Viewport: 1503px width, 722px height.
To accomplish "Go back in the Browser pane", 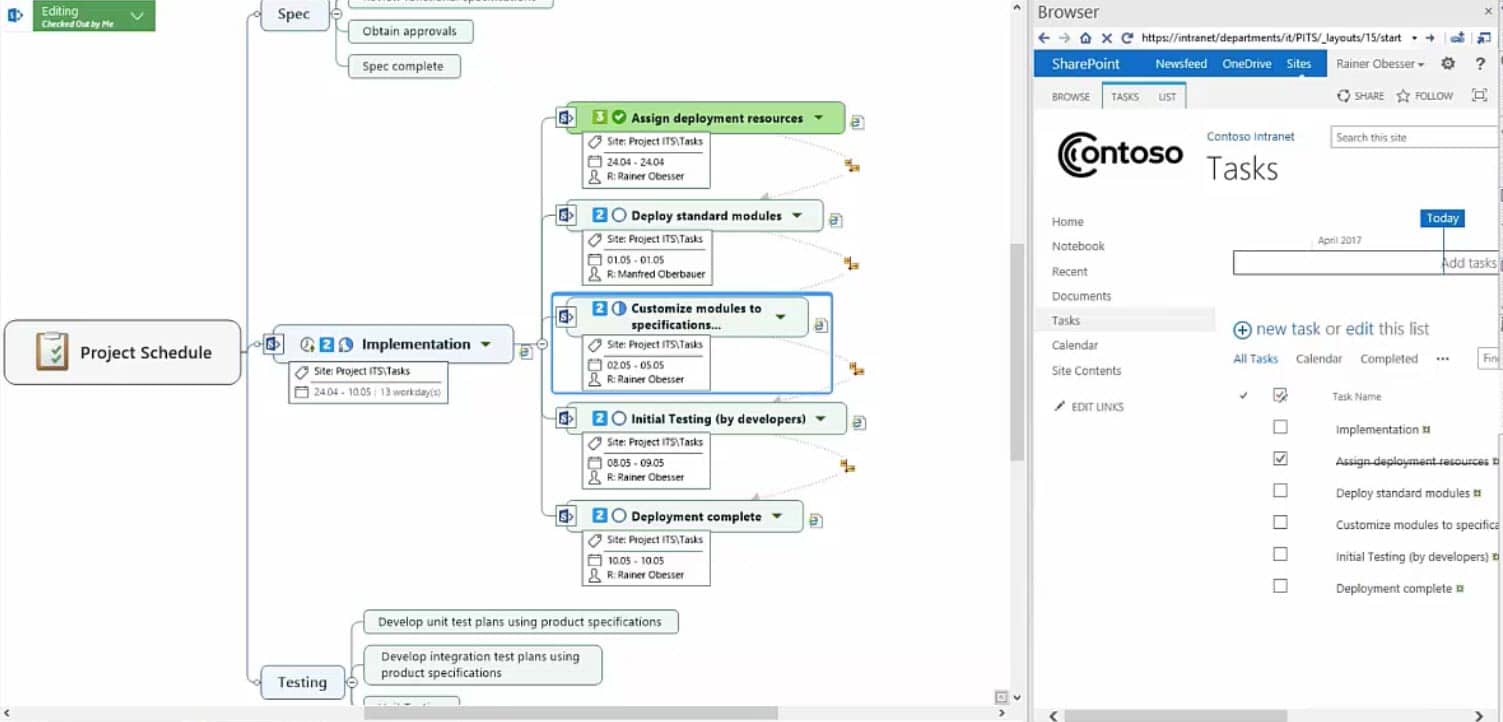I will coord(1044,38).
